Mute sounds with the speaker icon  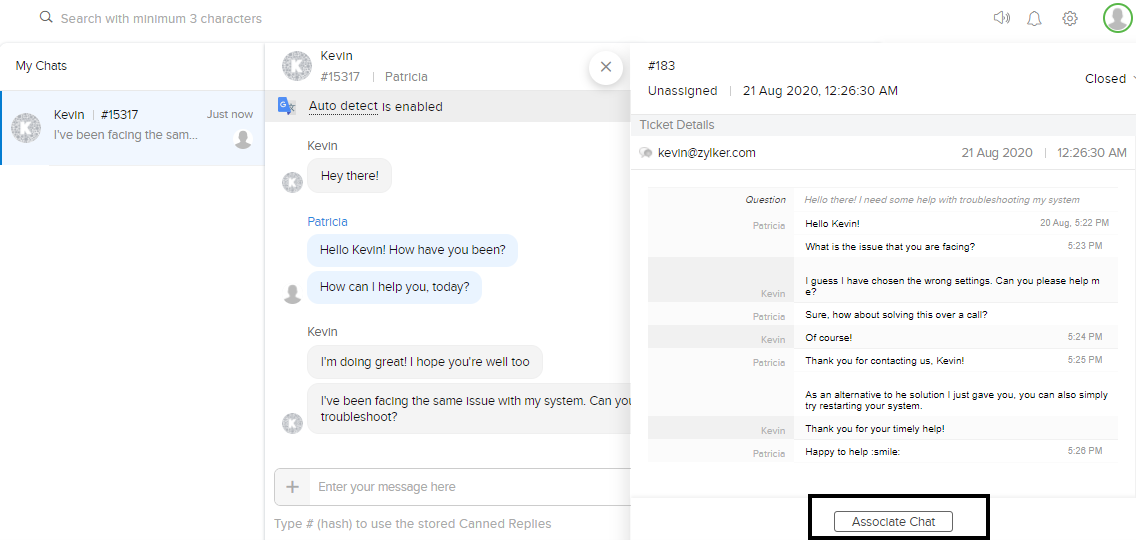pyautogui.click(x=1001, y=18)
